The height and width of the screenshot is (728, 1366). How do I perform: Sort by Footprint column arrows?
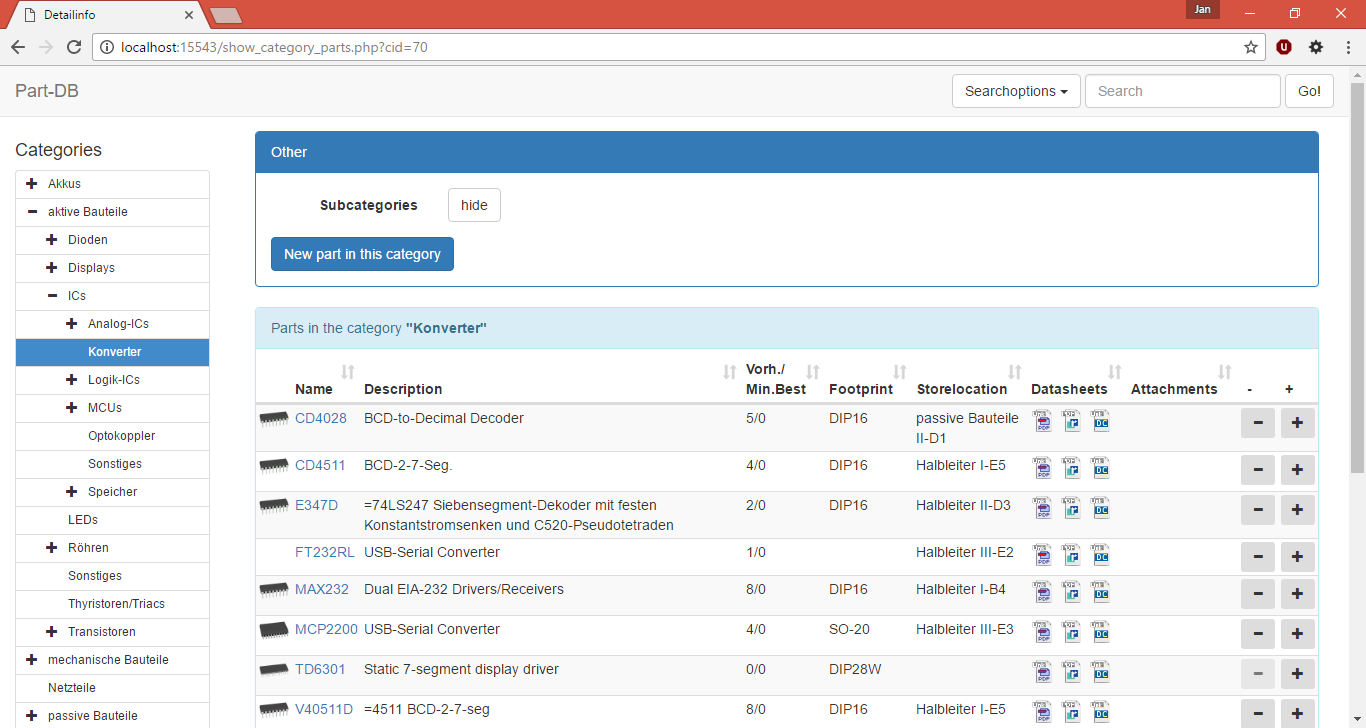(x=899, y=372)
